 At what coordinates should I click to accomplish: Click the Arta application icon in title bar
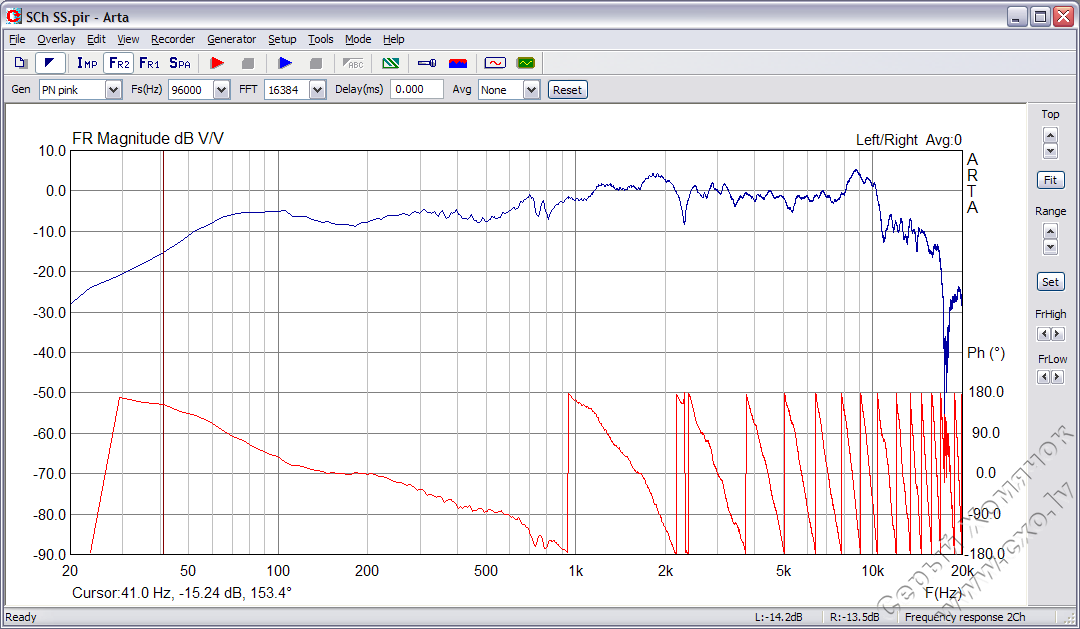(x=13, y=16)
